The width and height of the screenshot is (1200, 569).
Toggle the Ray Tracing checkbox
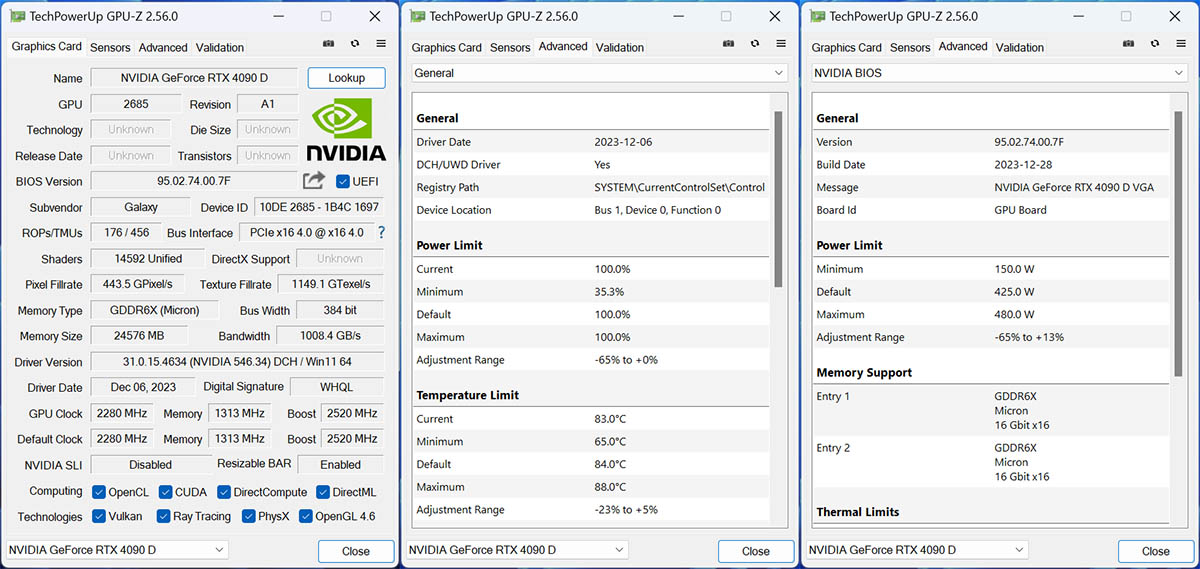pos(163,517)
